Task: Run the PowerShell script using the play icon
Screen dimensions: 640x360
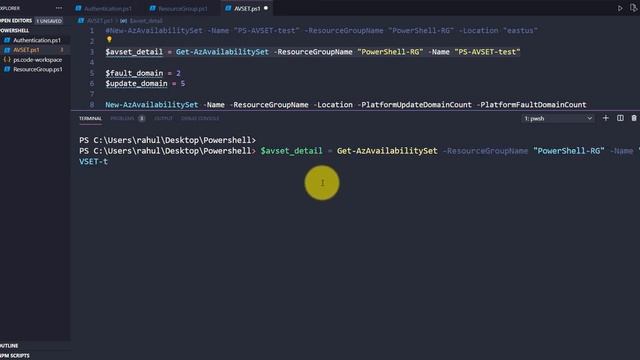Action: click(x=620, y=8)
